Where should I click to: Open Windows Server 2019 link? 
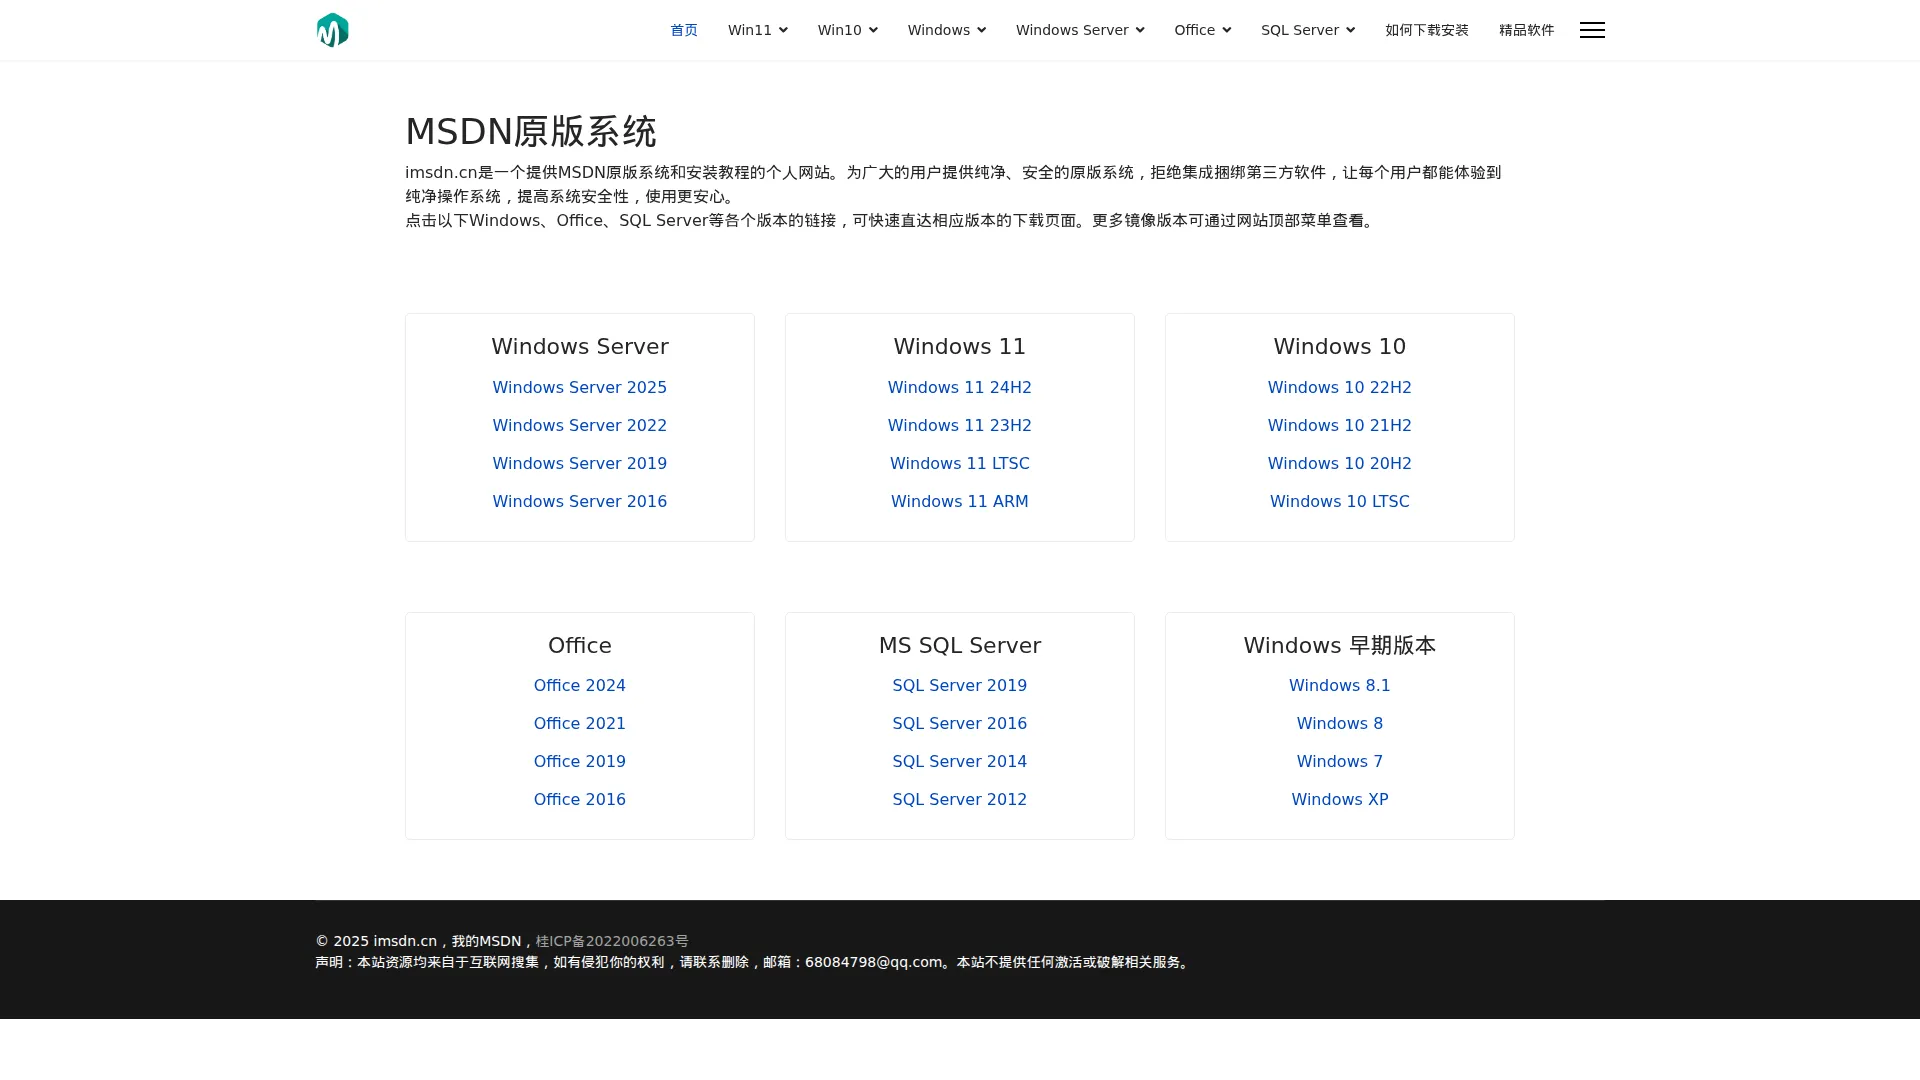[580, 464]
